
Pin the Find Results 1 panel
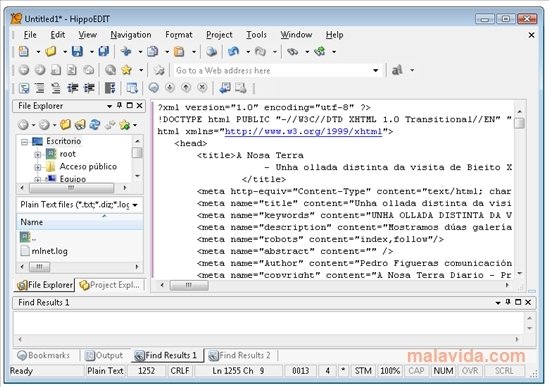point(508,302)
